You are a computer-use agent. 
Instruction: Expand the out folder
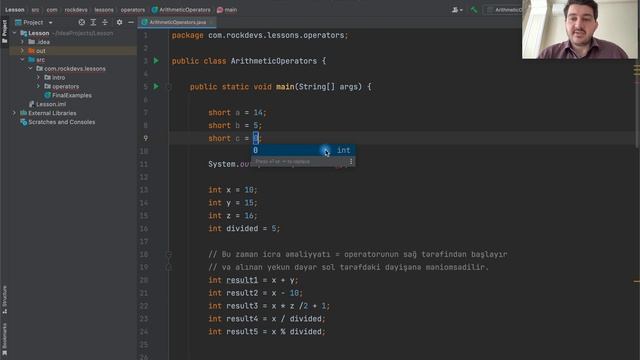point(22,51)
